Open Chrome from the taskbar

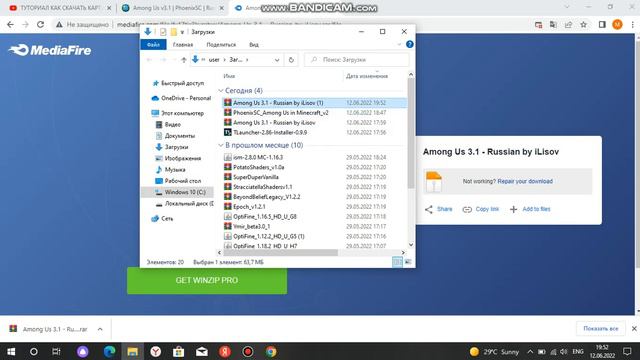[271, 351]
